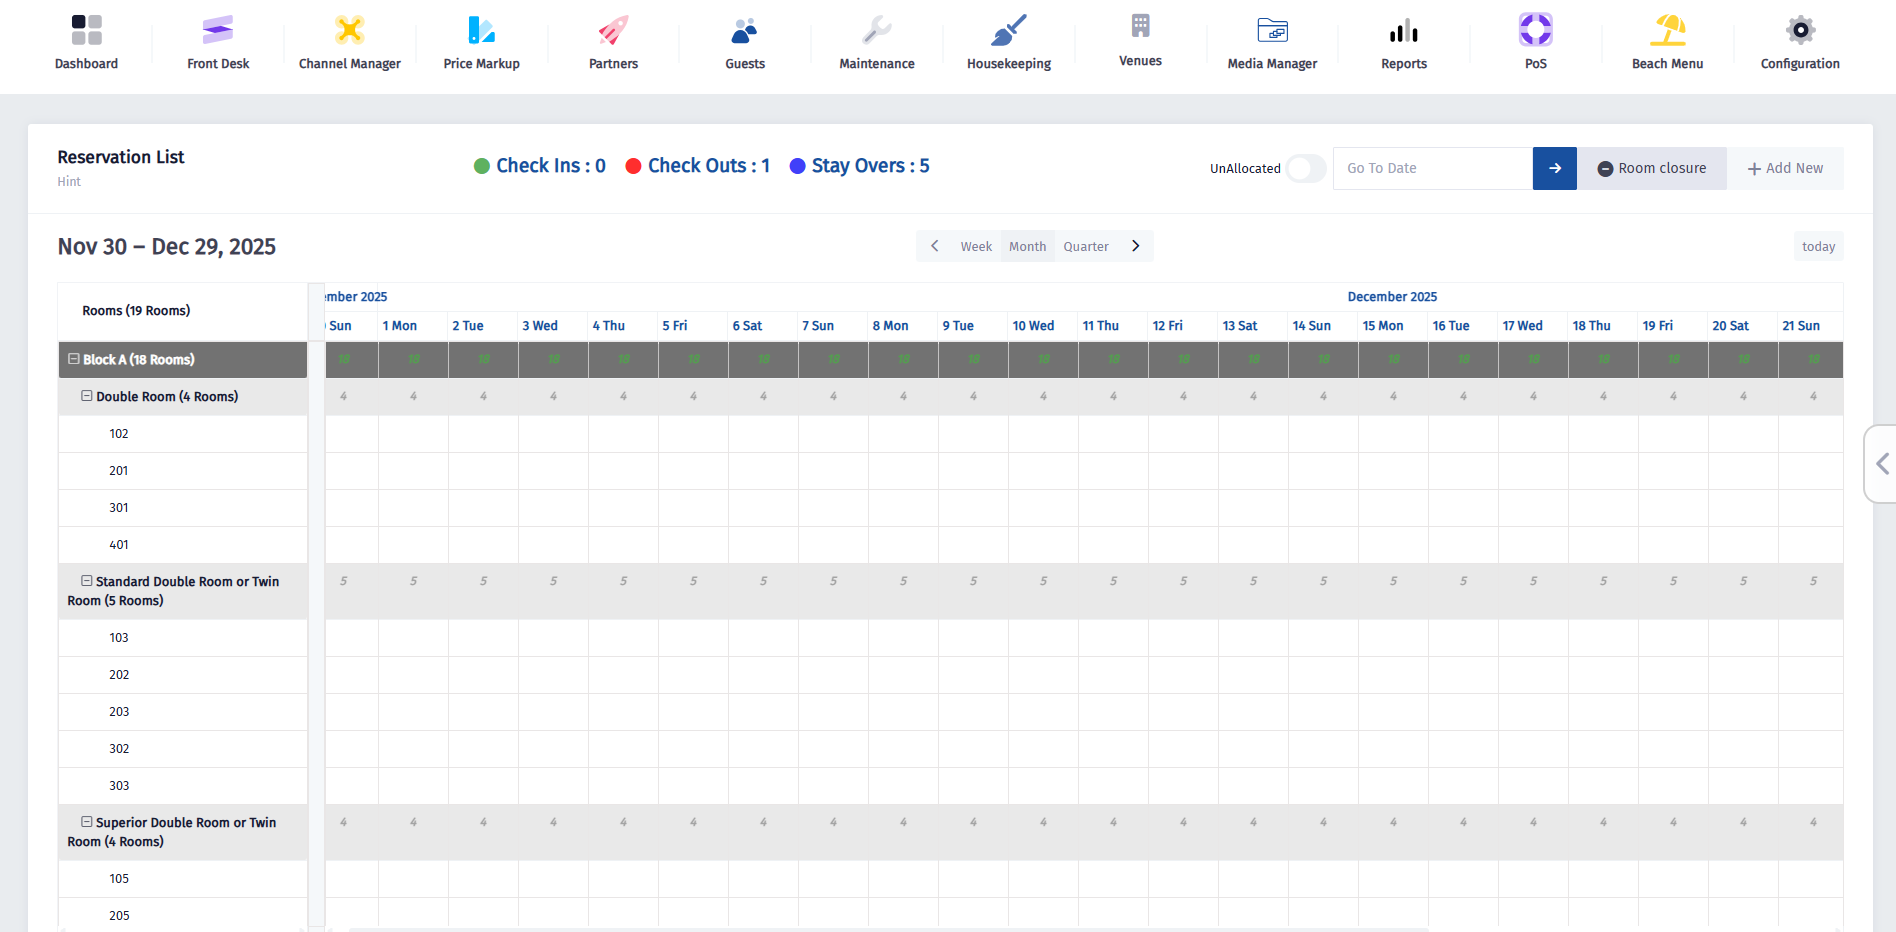Open the Maintenance wrench icon
Screen dimensions: 1896x932
876,31
